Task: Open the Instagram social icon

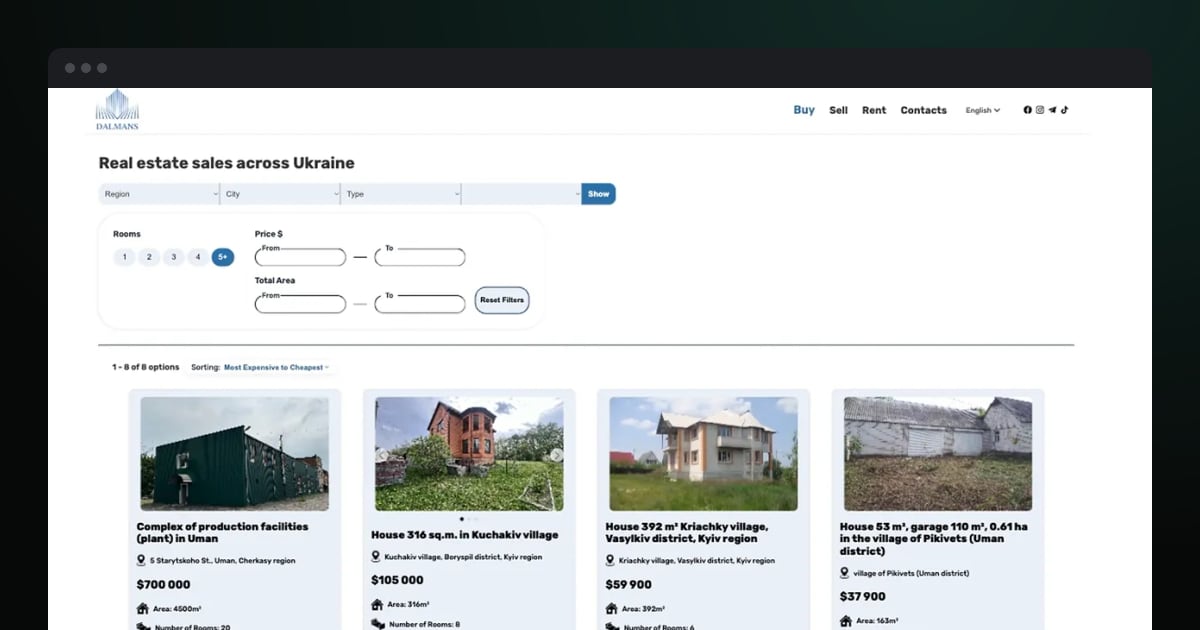Action: click(x=1040, y=110)
